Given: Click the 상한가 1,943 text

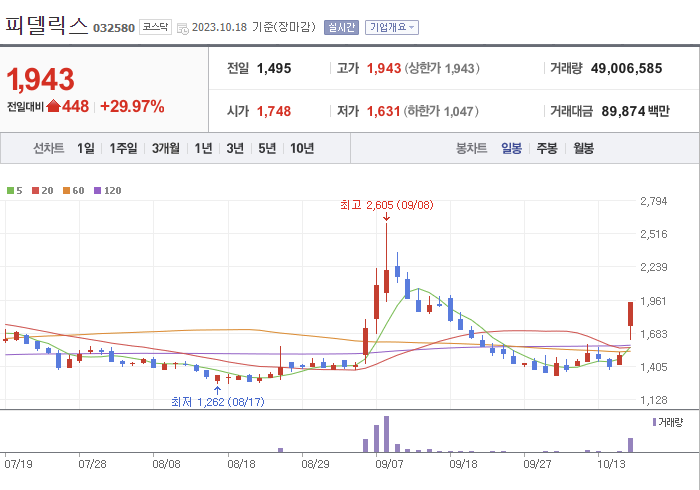Looking at the screenshot, I should [442, 68].
